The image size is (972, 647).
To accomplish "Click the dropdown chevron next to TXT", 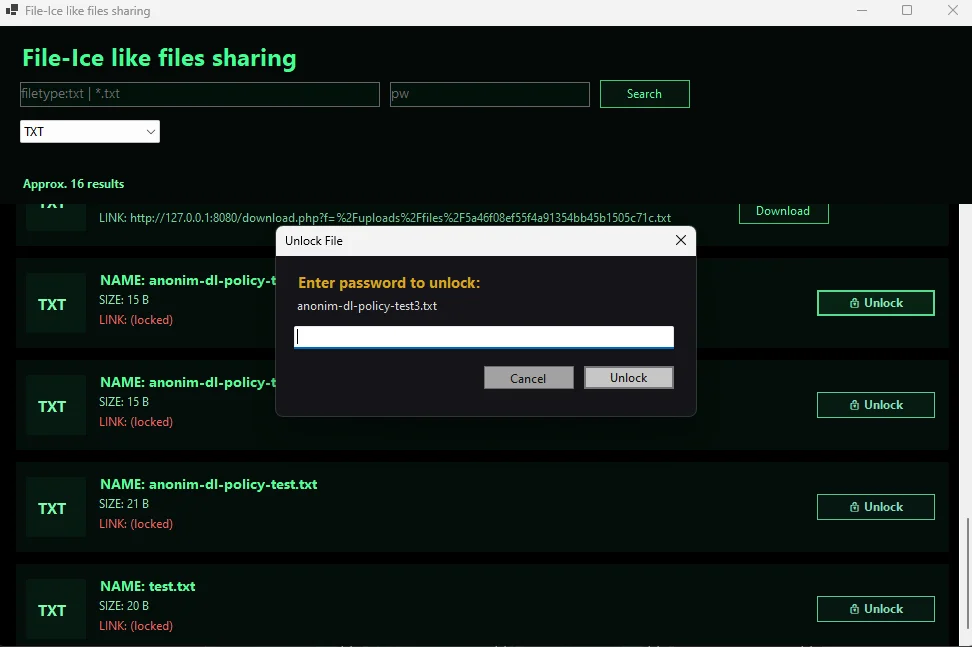I will tap(148, 131).
